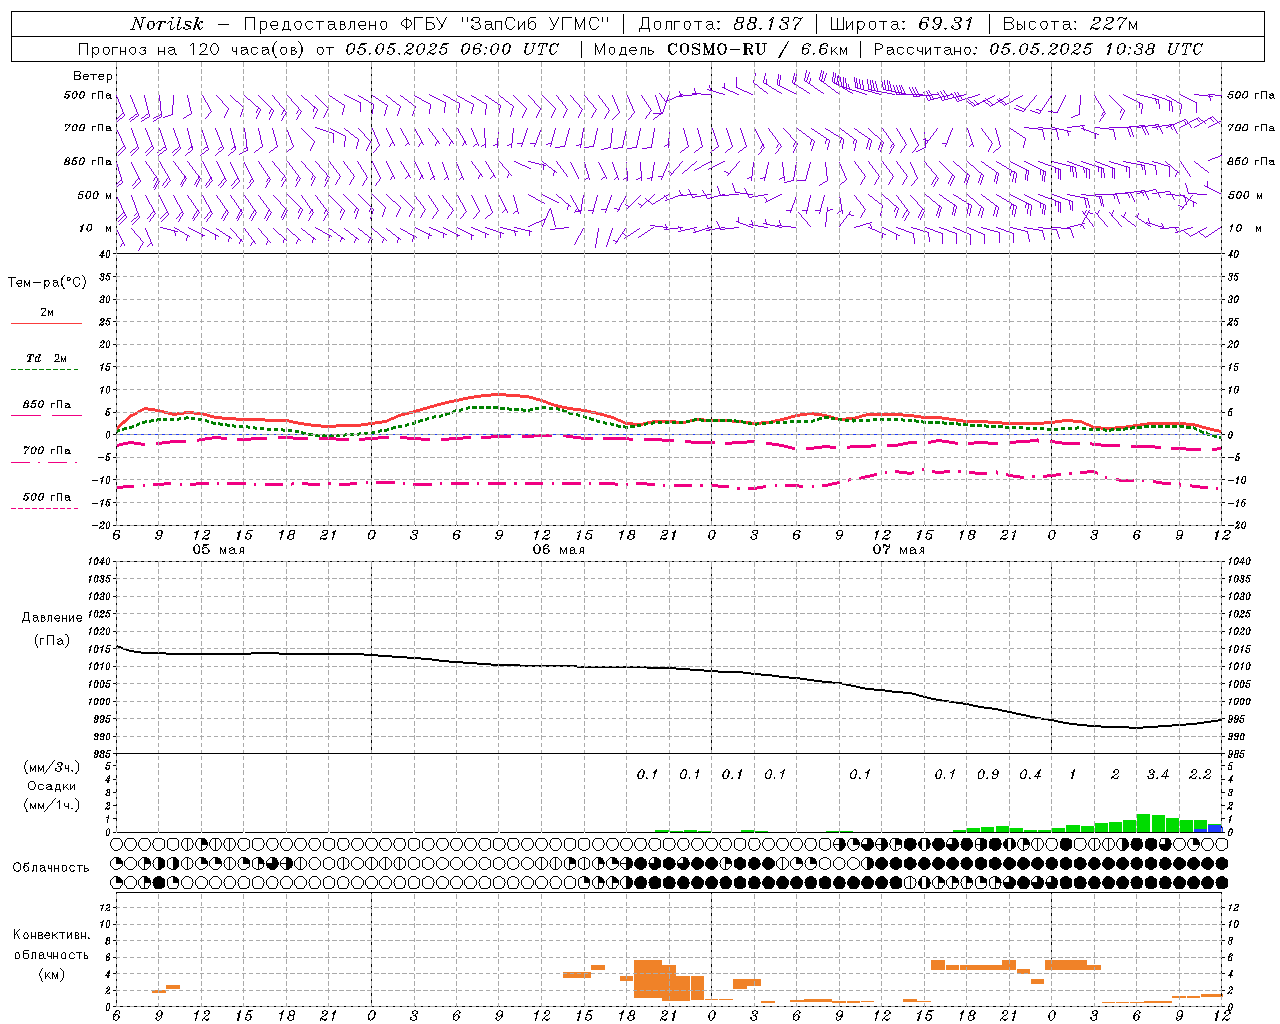The height and width of the screenshot is (1024, 1280).
Task: Click the "Конвективн." convective cloud label
Action: (x=52, y=935)
